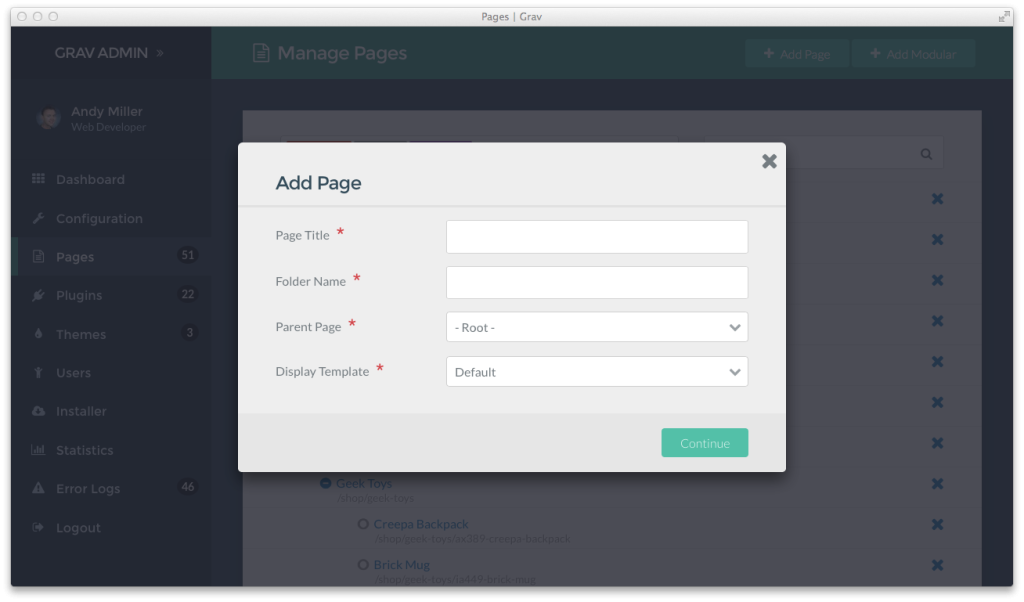Open Configuration in the sidebar
Image resolution: width=1024 pixels, height=602 pixels.
pos(99,219)
